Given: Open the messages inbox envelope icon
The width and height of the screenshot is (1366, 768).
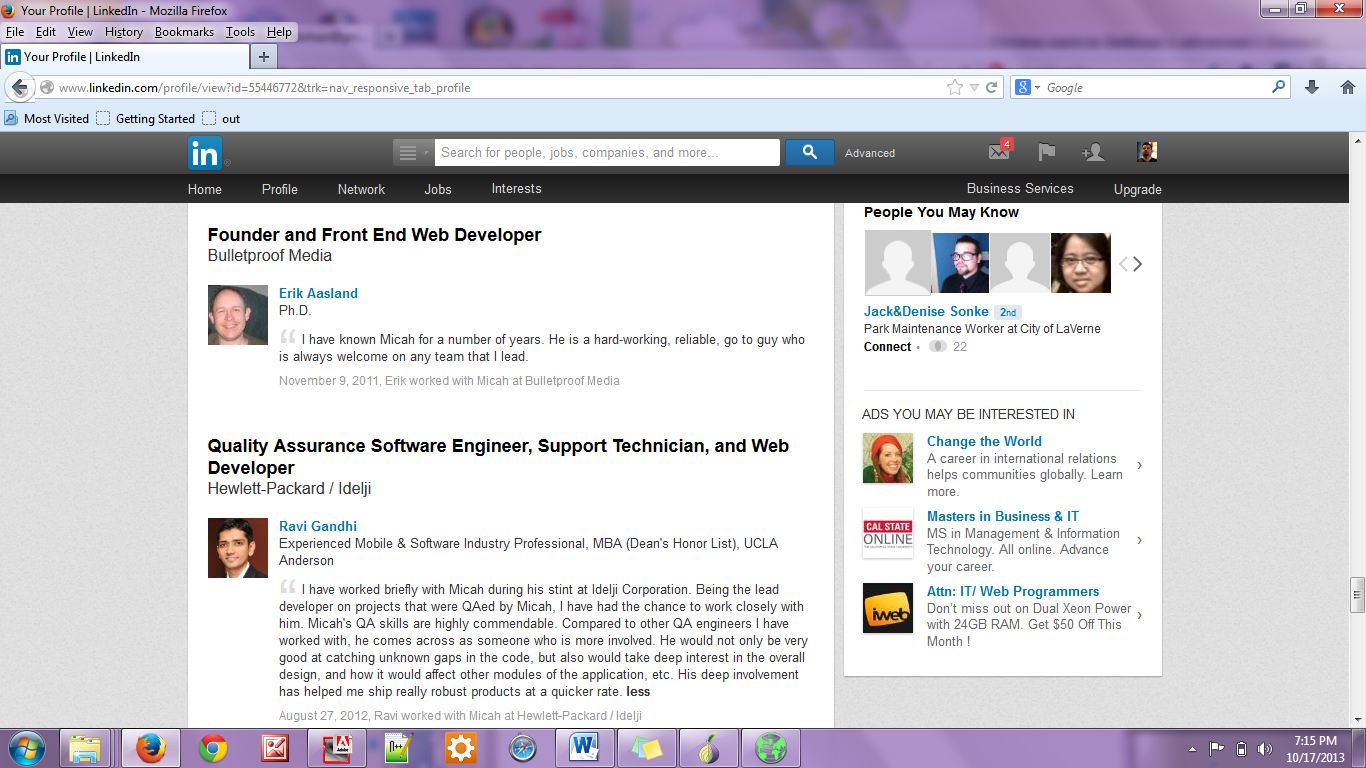Looking at the screenshot, I should point(999,152).
